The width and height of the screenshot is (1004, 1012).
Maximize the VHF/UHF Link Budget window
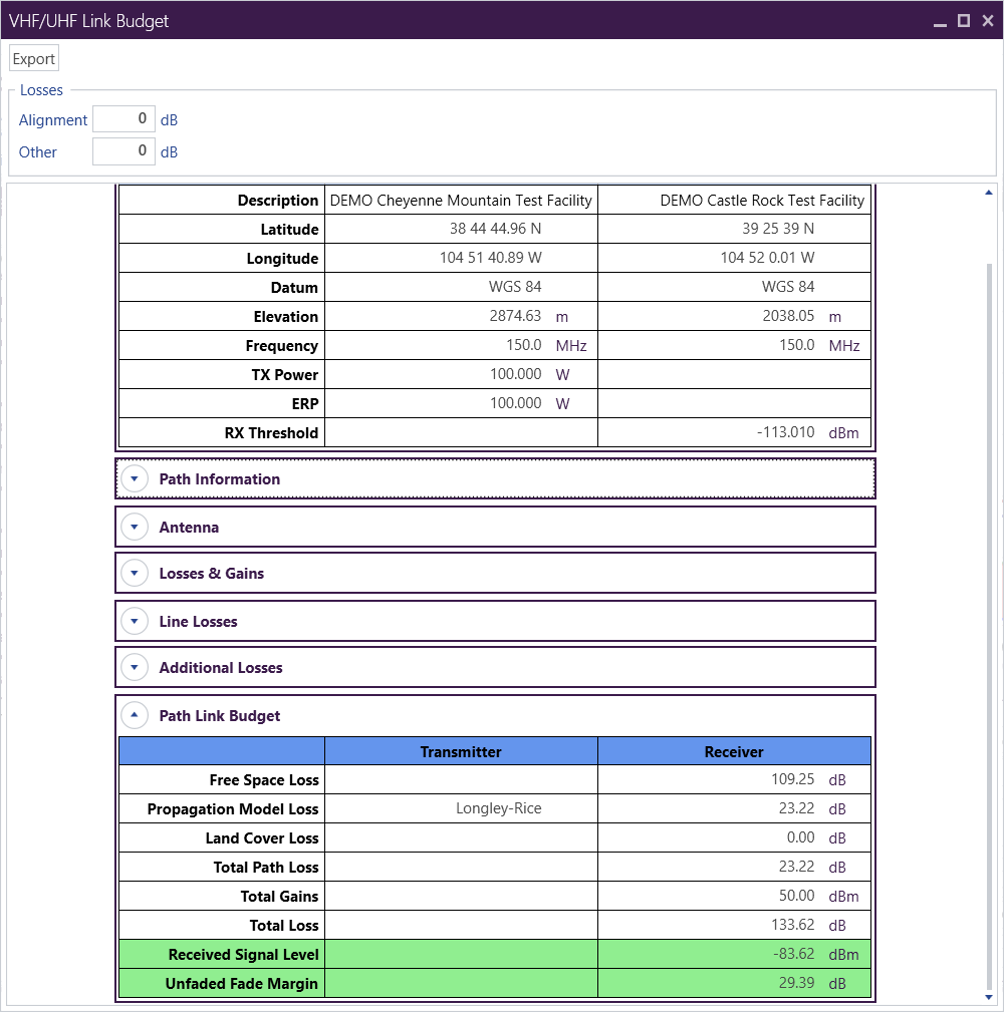coord(963,21)
